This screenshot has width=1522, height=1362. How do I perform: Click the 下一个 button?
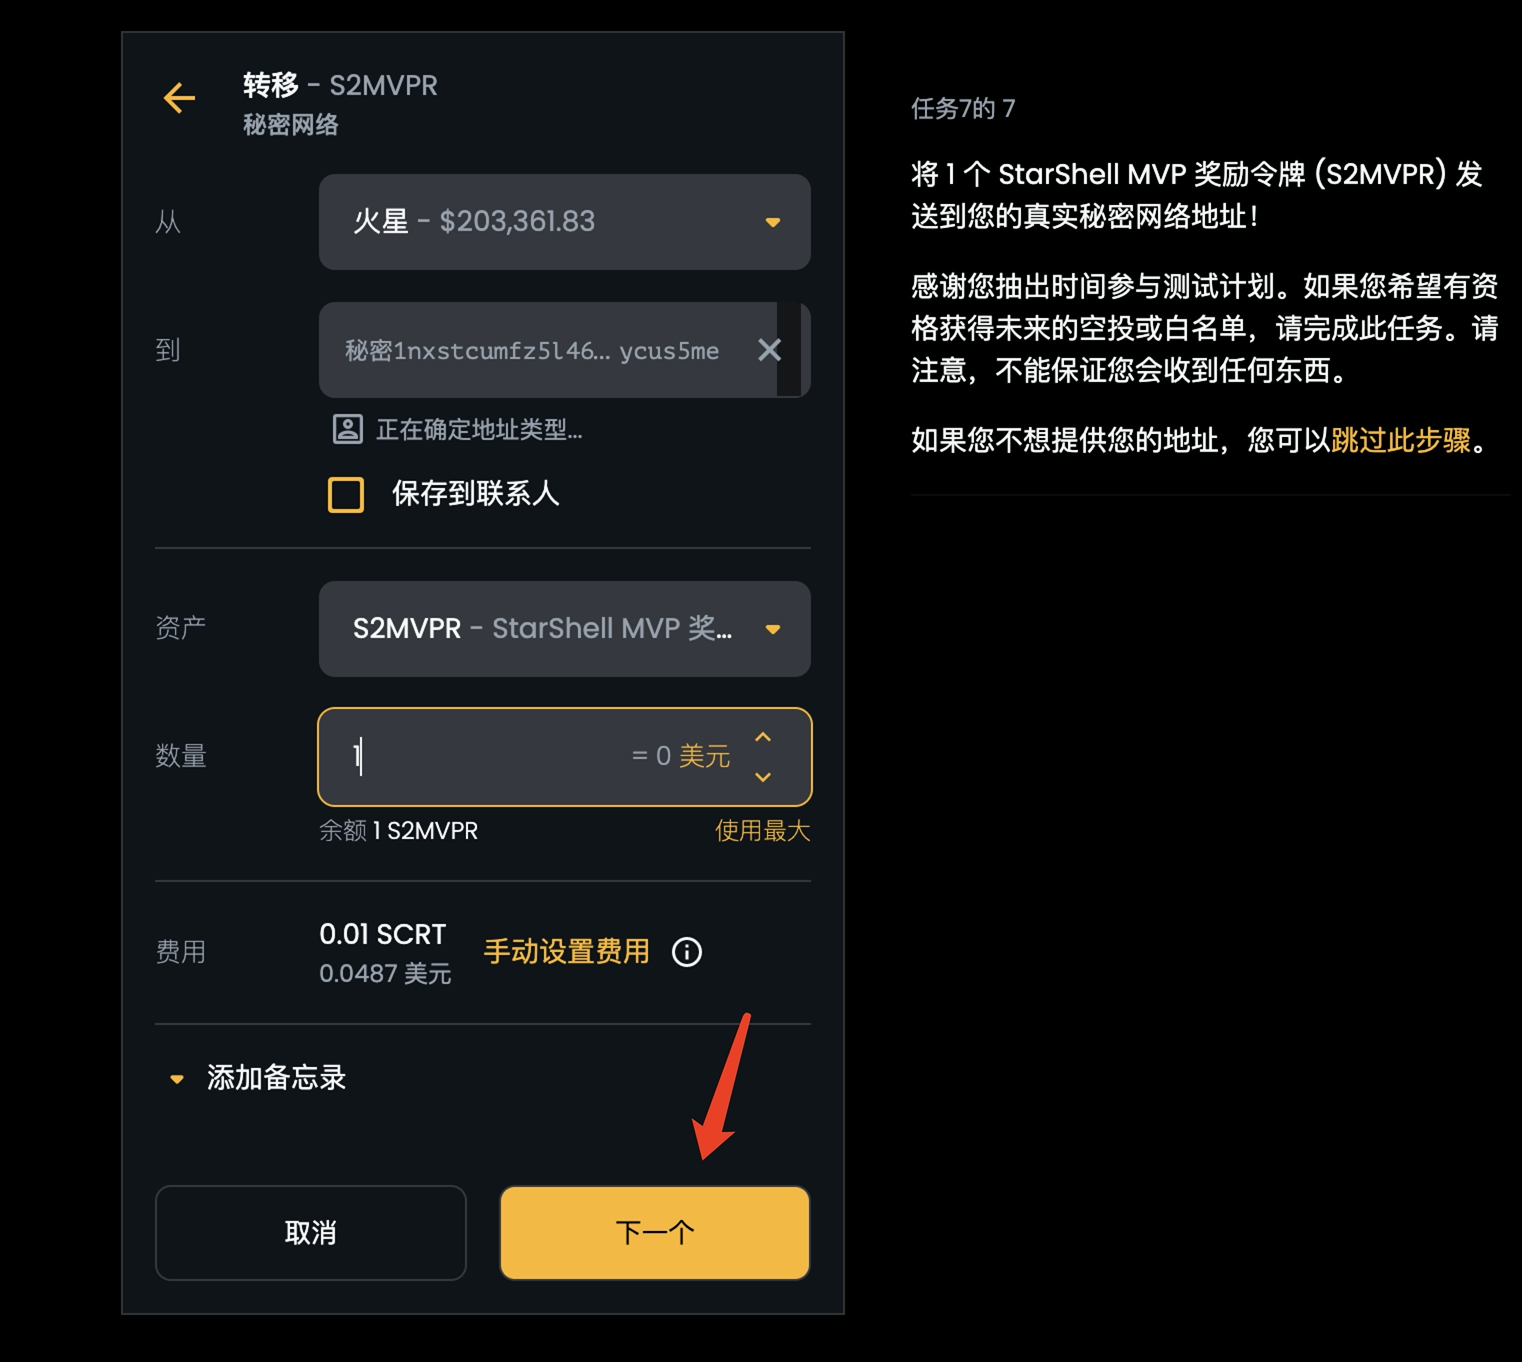(x=655, y=1232)
